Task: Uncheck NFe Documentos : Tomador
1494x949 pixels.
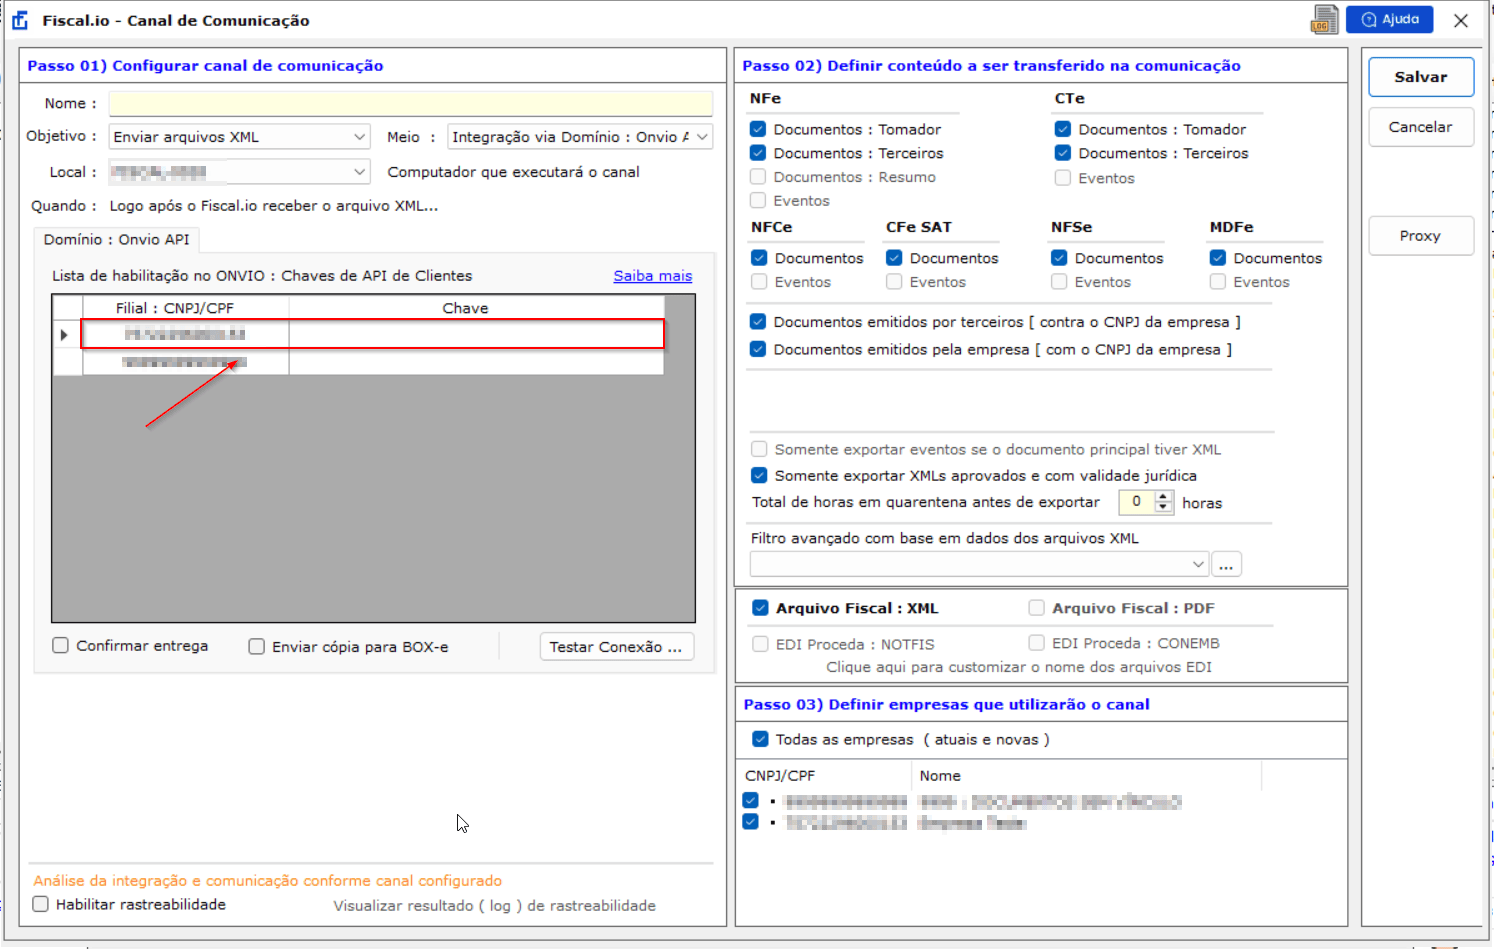Action: pos(758,129)
